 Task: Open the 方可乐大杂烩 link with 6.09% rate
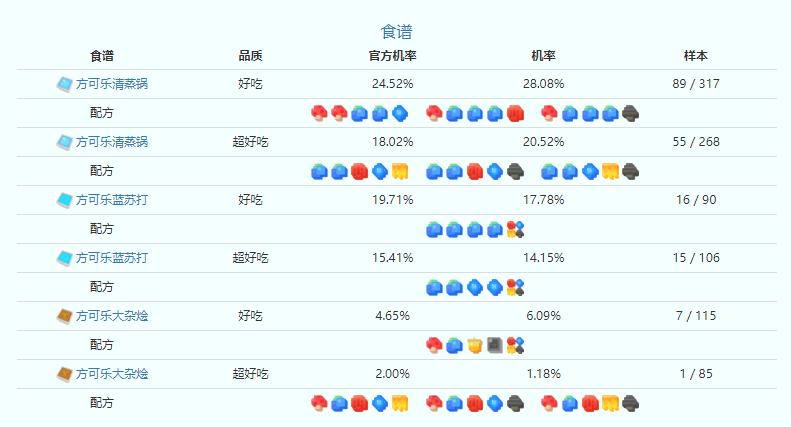tap(112, 316)
